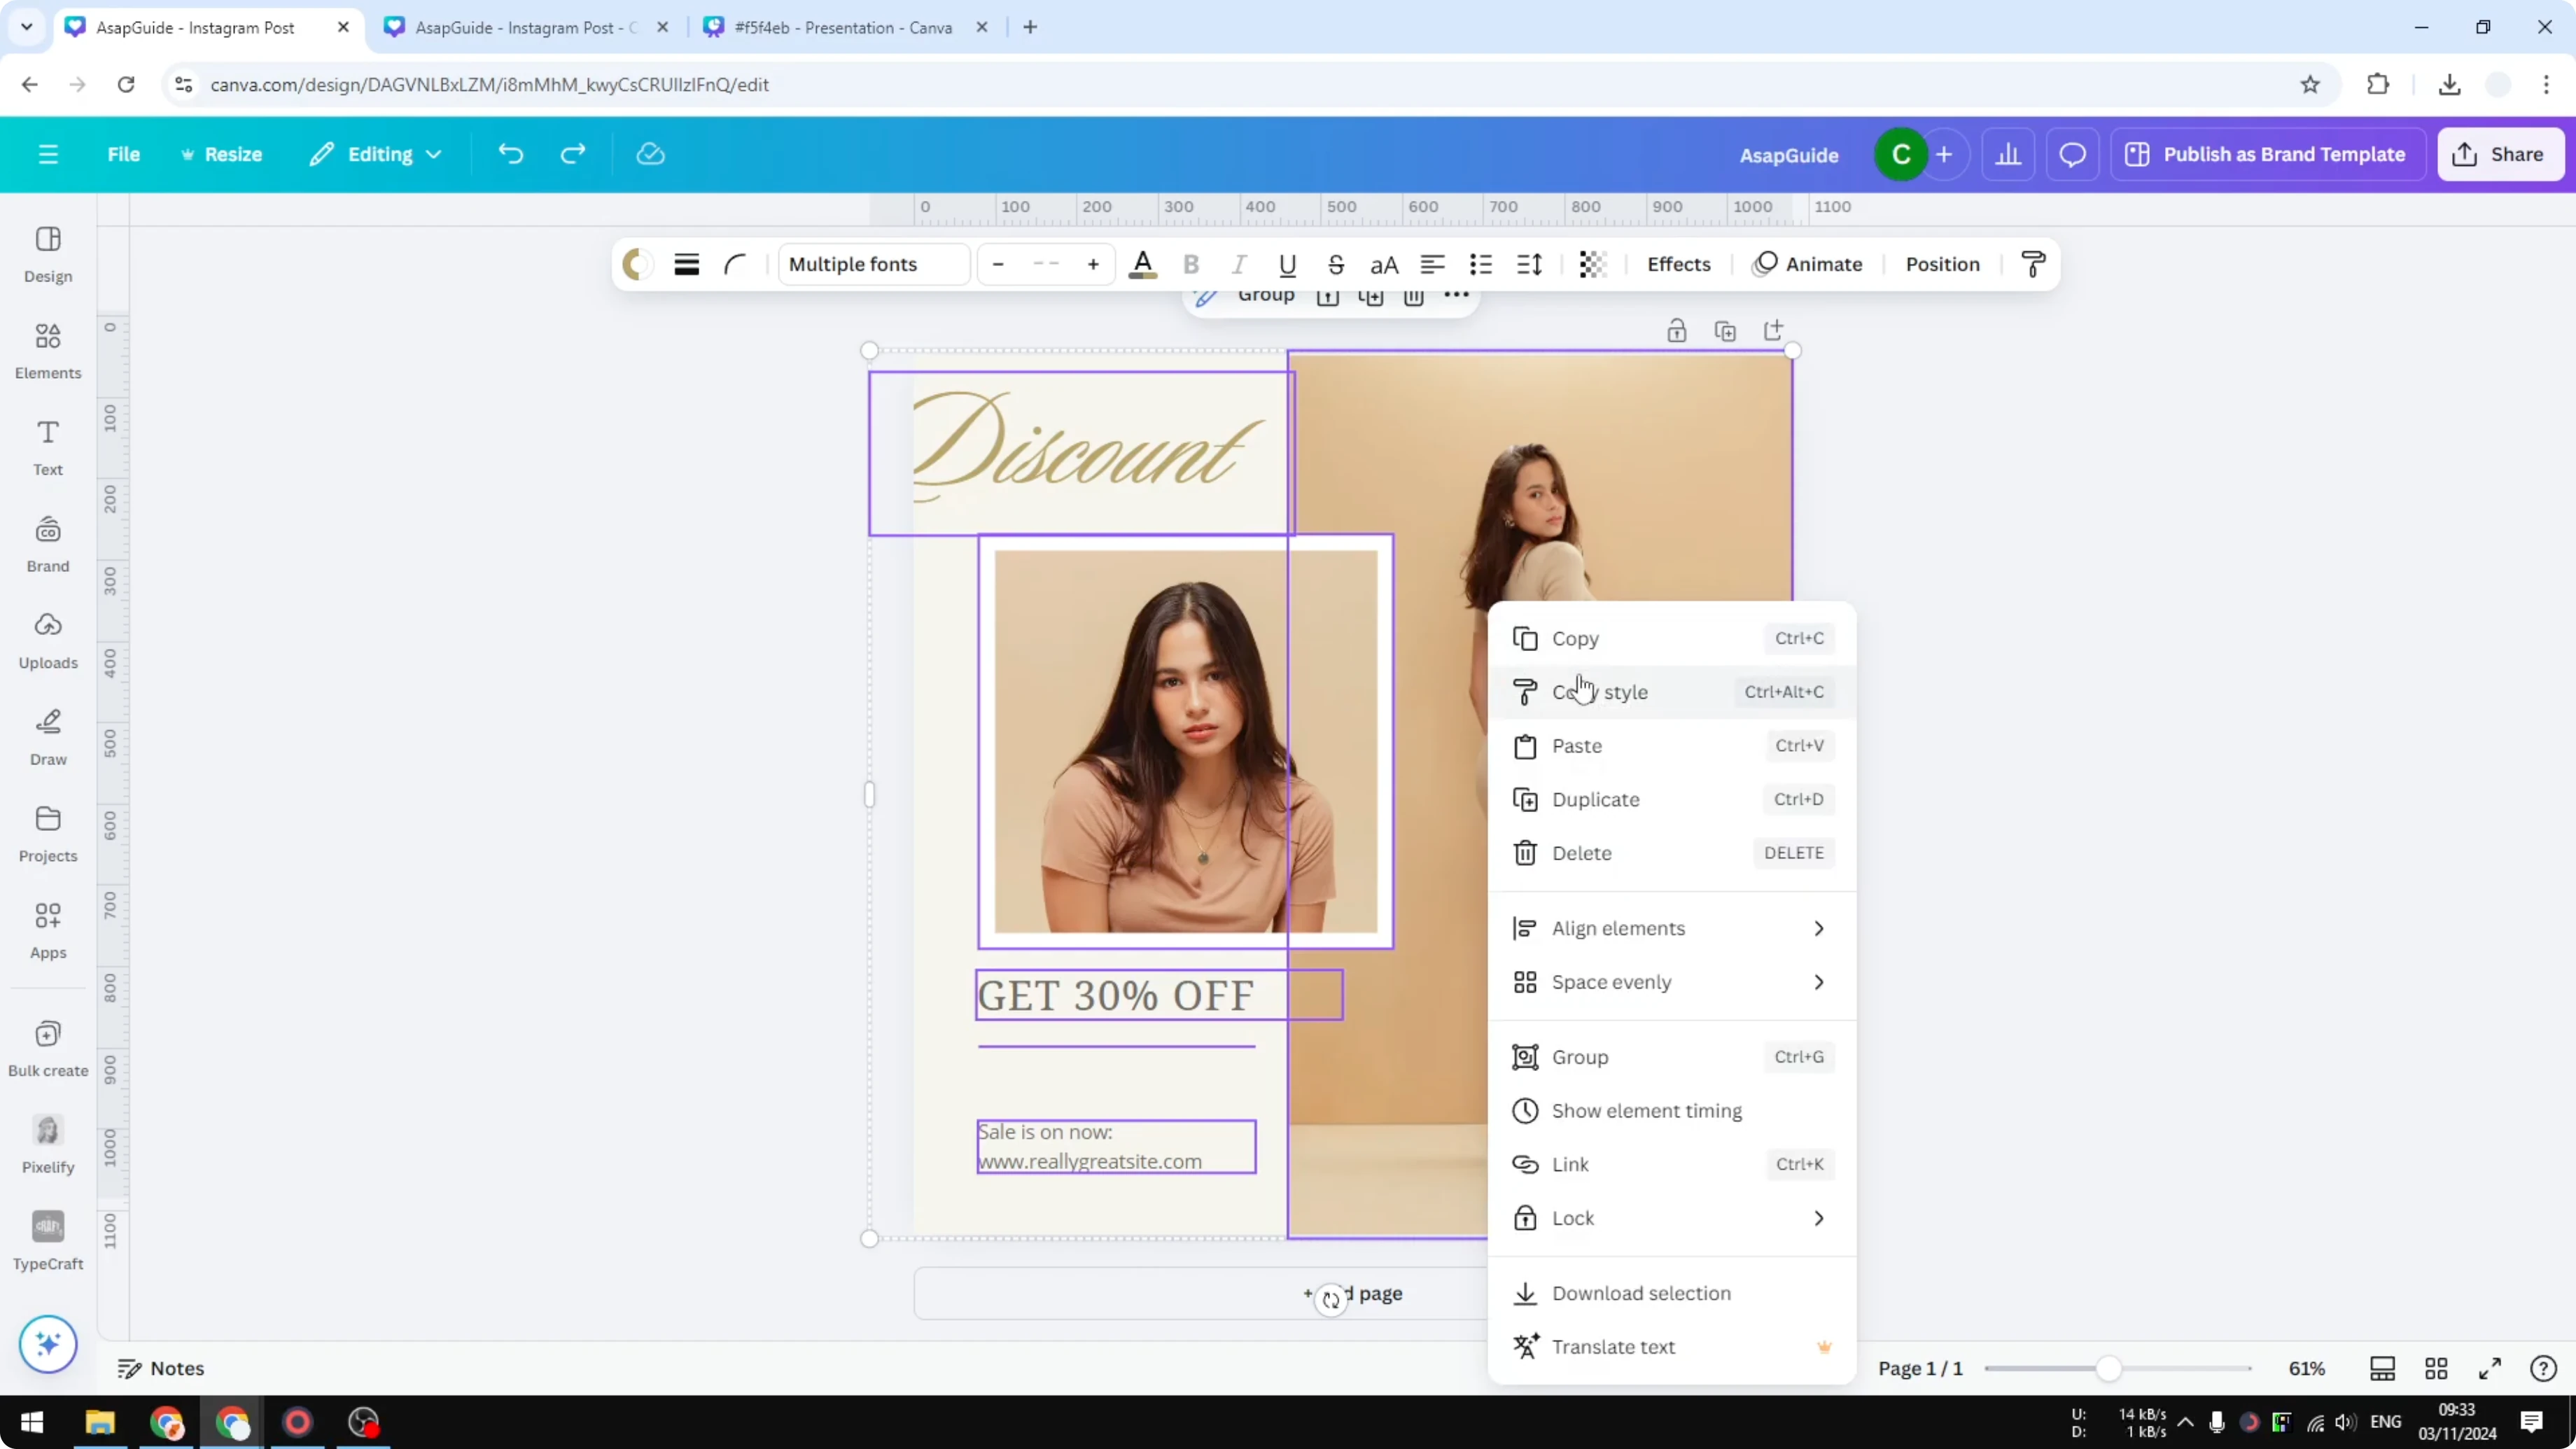Screen dimensions: 2576x1449
Task: Open the File menu
Action: [124, 154]
